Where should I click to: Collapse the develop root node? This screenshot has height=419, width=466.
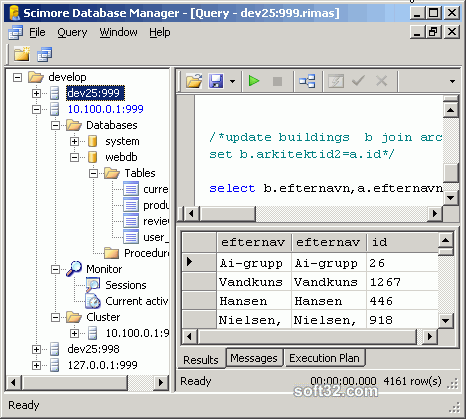pos(17,78)
